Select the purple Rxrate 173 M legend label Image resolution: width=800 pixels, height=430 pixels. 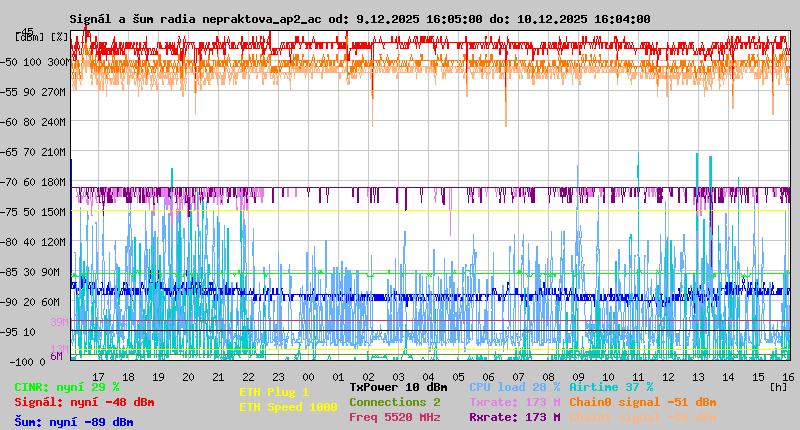[514, 417]
